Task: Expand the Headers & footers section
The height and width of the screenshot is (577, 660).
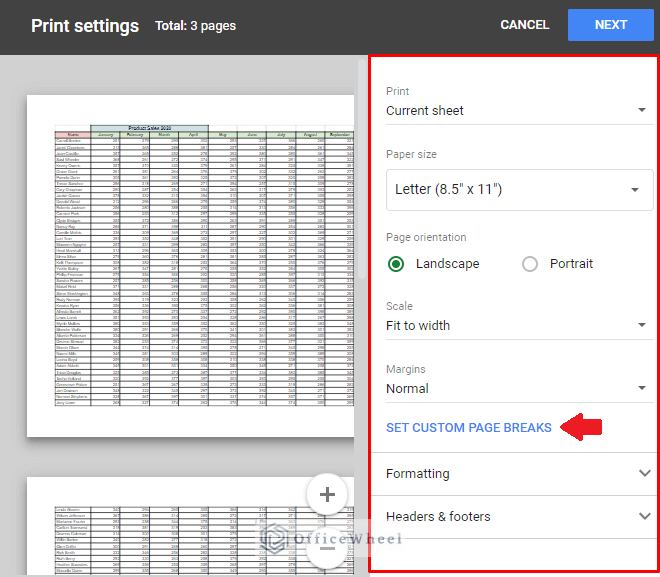Action: pyautogui.click(x=515, y=517)
